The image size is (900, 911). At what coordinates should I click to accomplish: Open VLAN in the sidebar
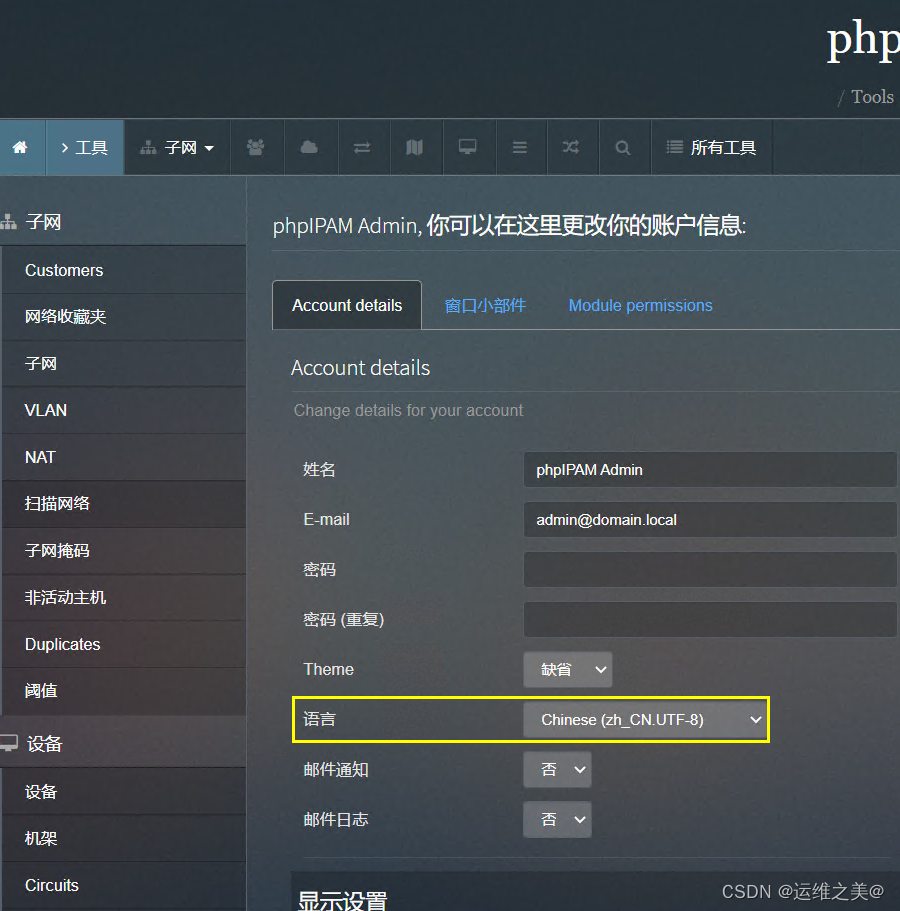coord(124,410)
